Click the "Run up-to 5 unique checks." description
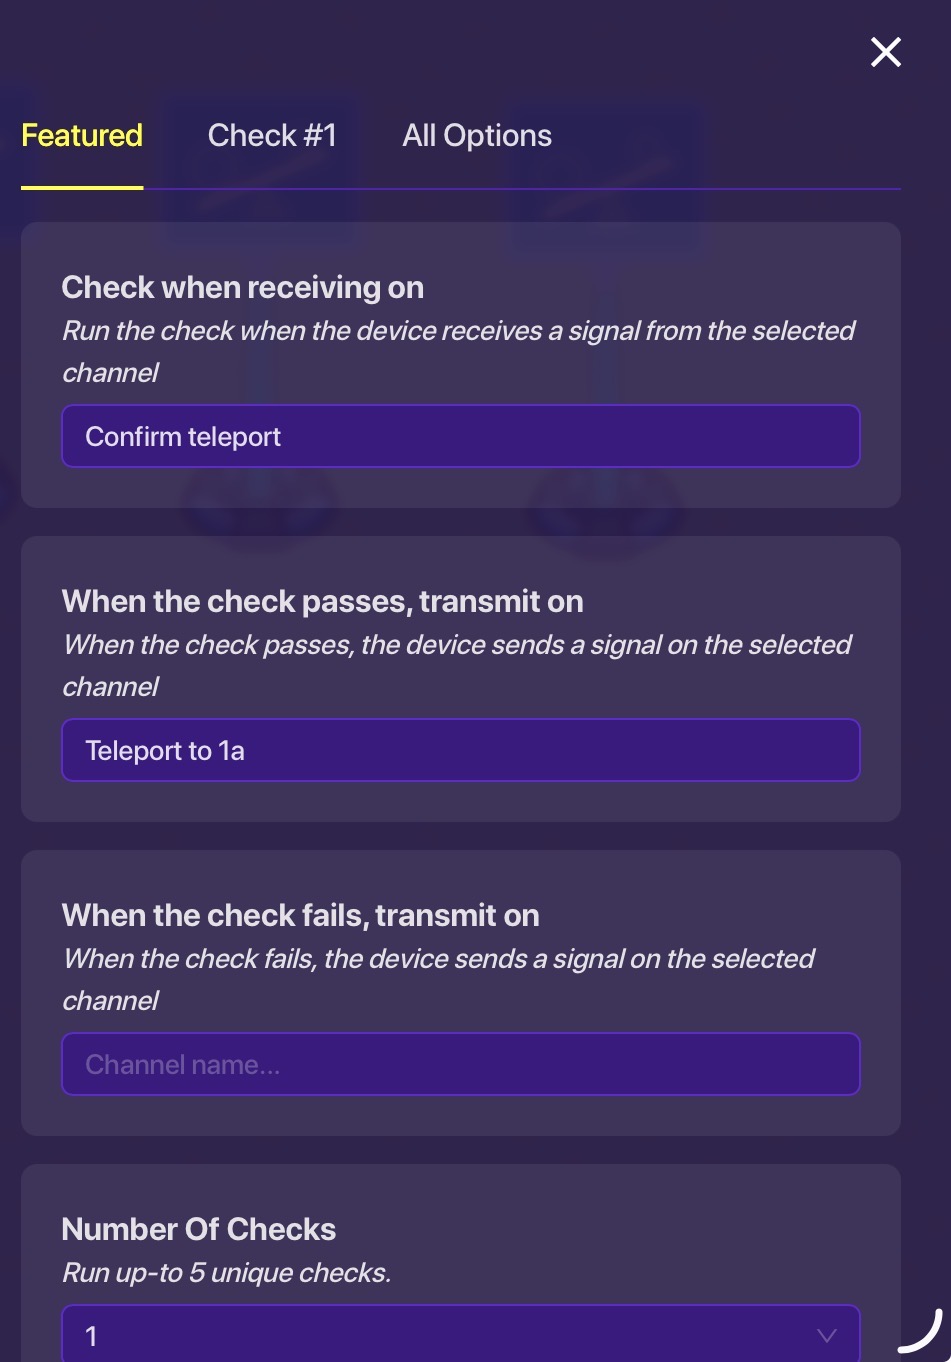 [226, 1273]
